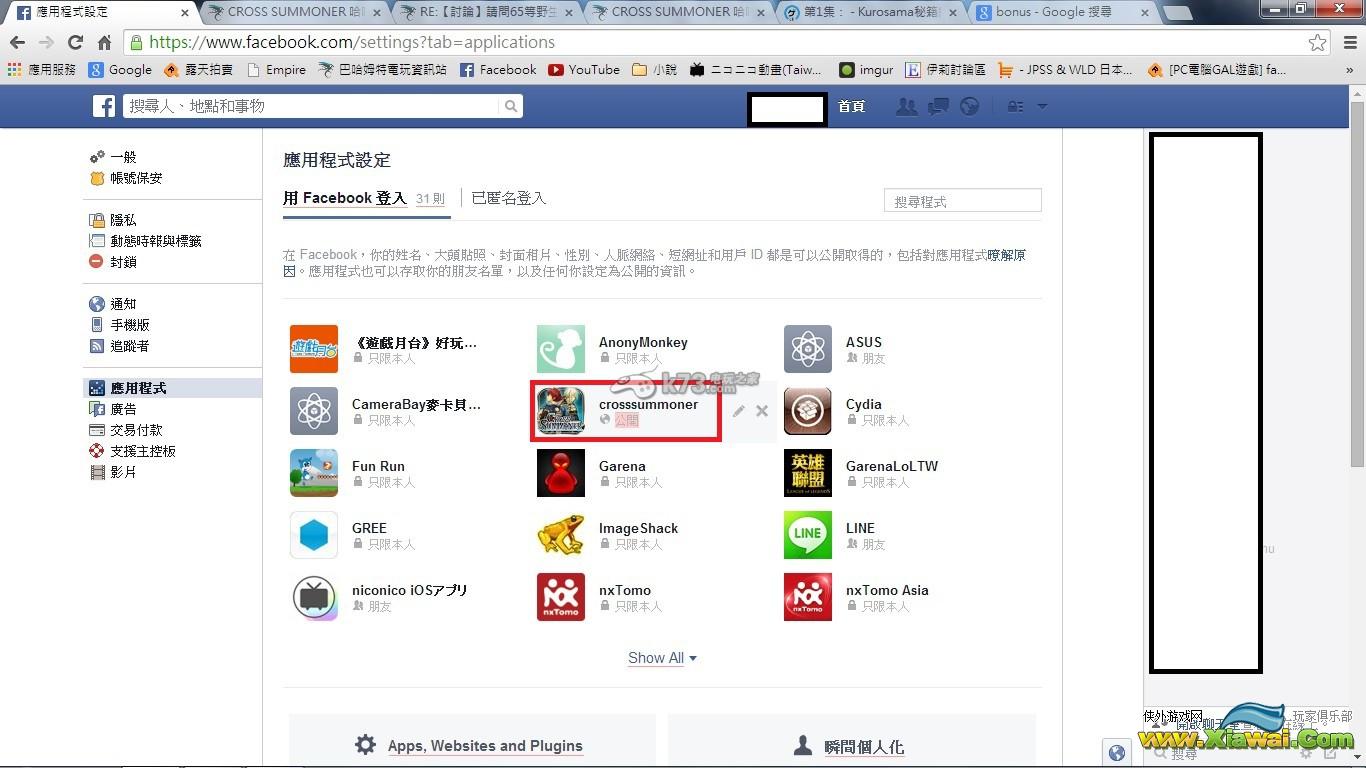
Task: Remove crosssummoner with the X icon
Action: (x=762, y=411)
